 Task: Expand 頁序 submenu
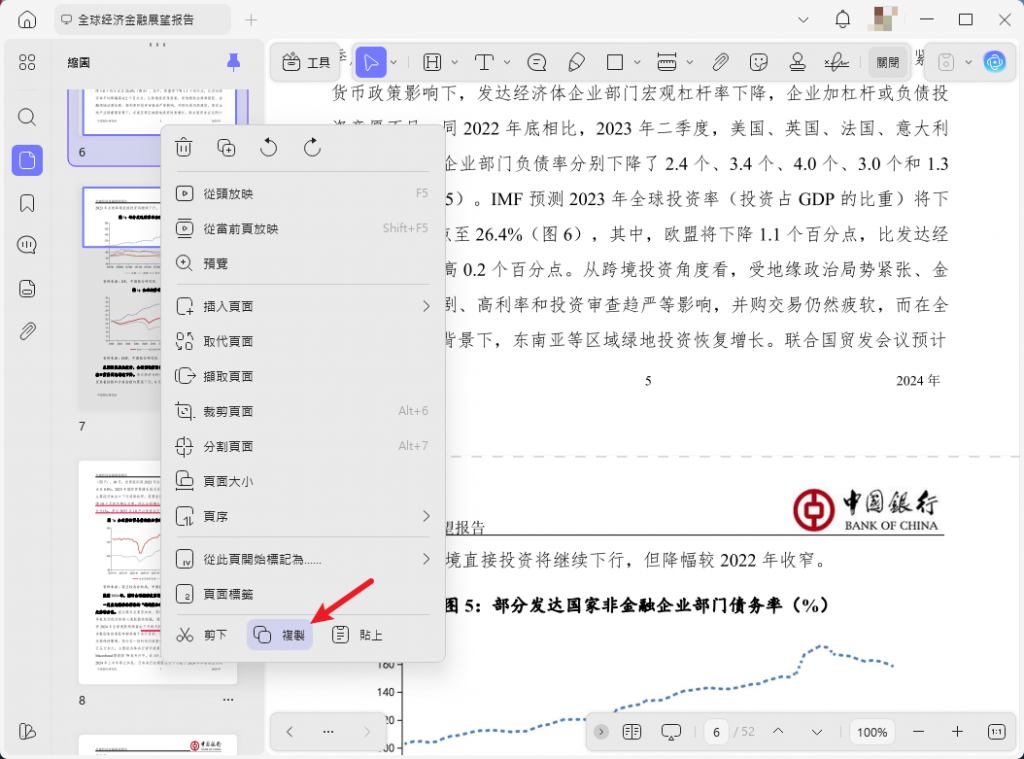pos(426,516)
